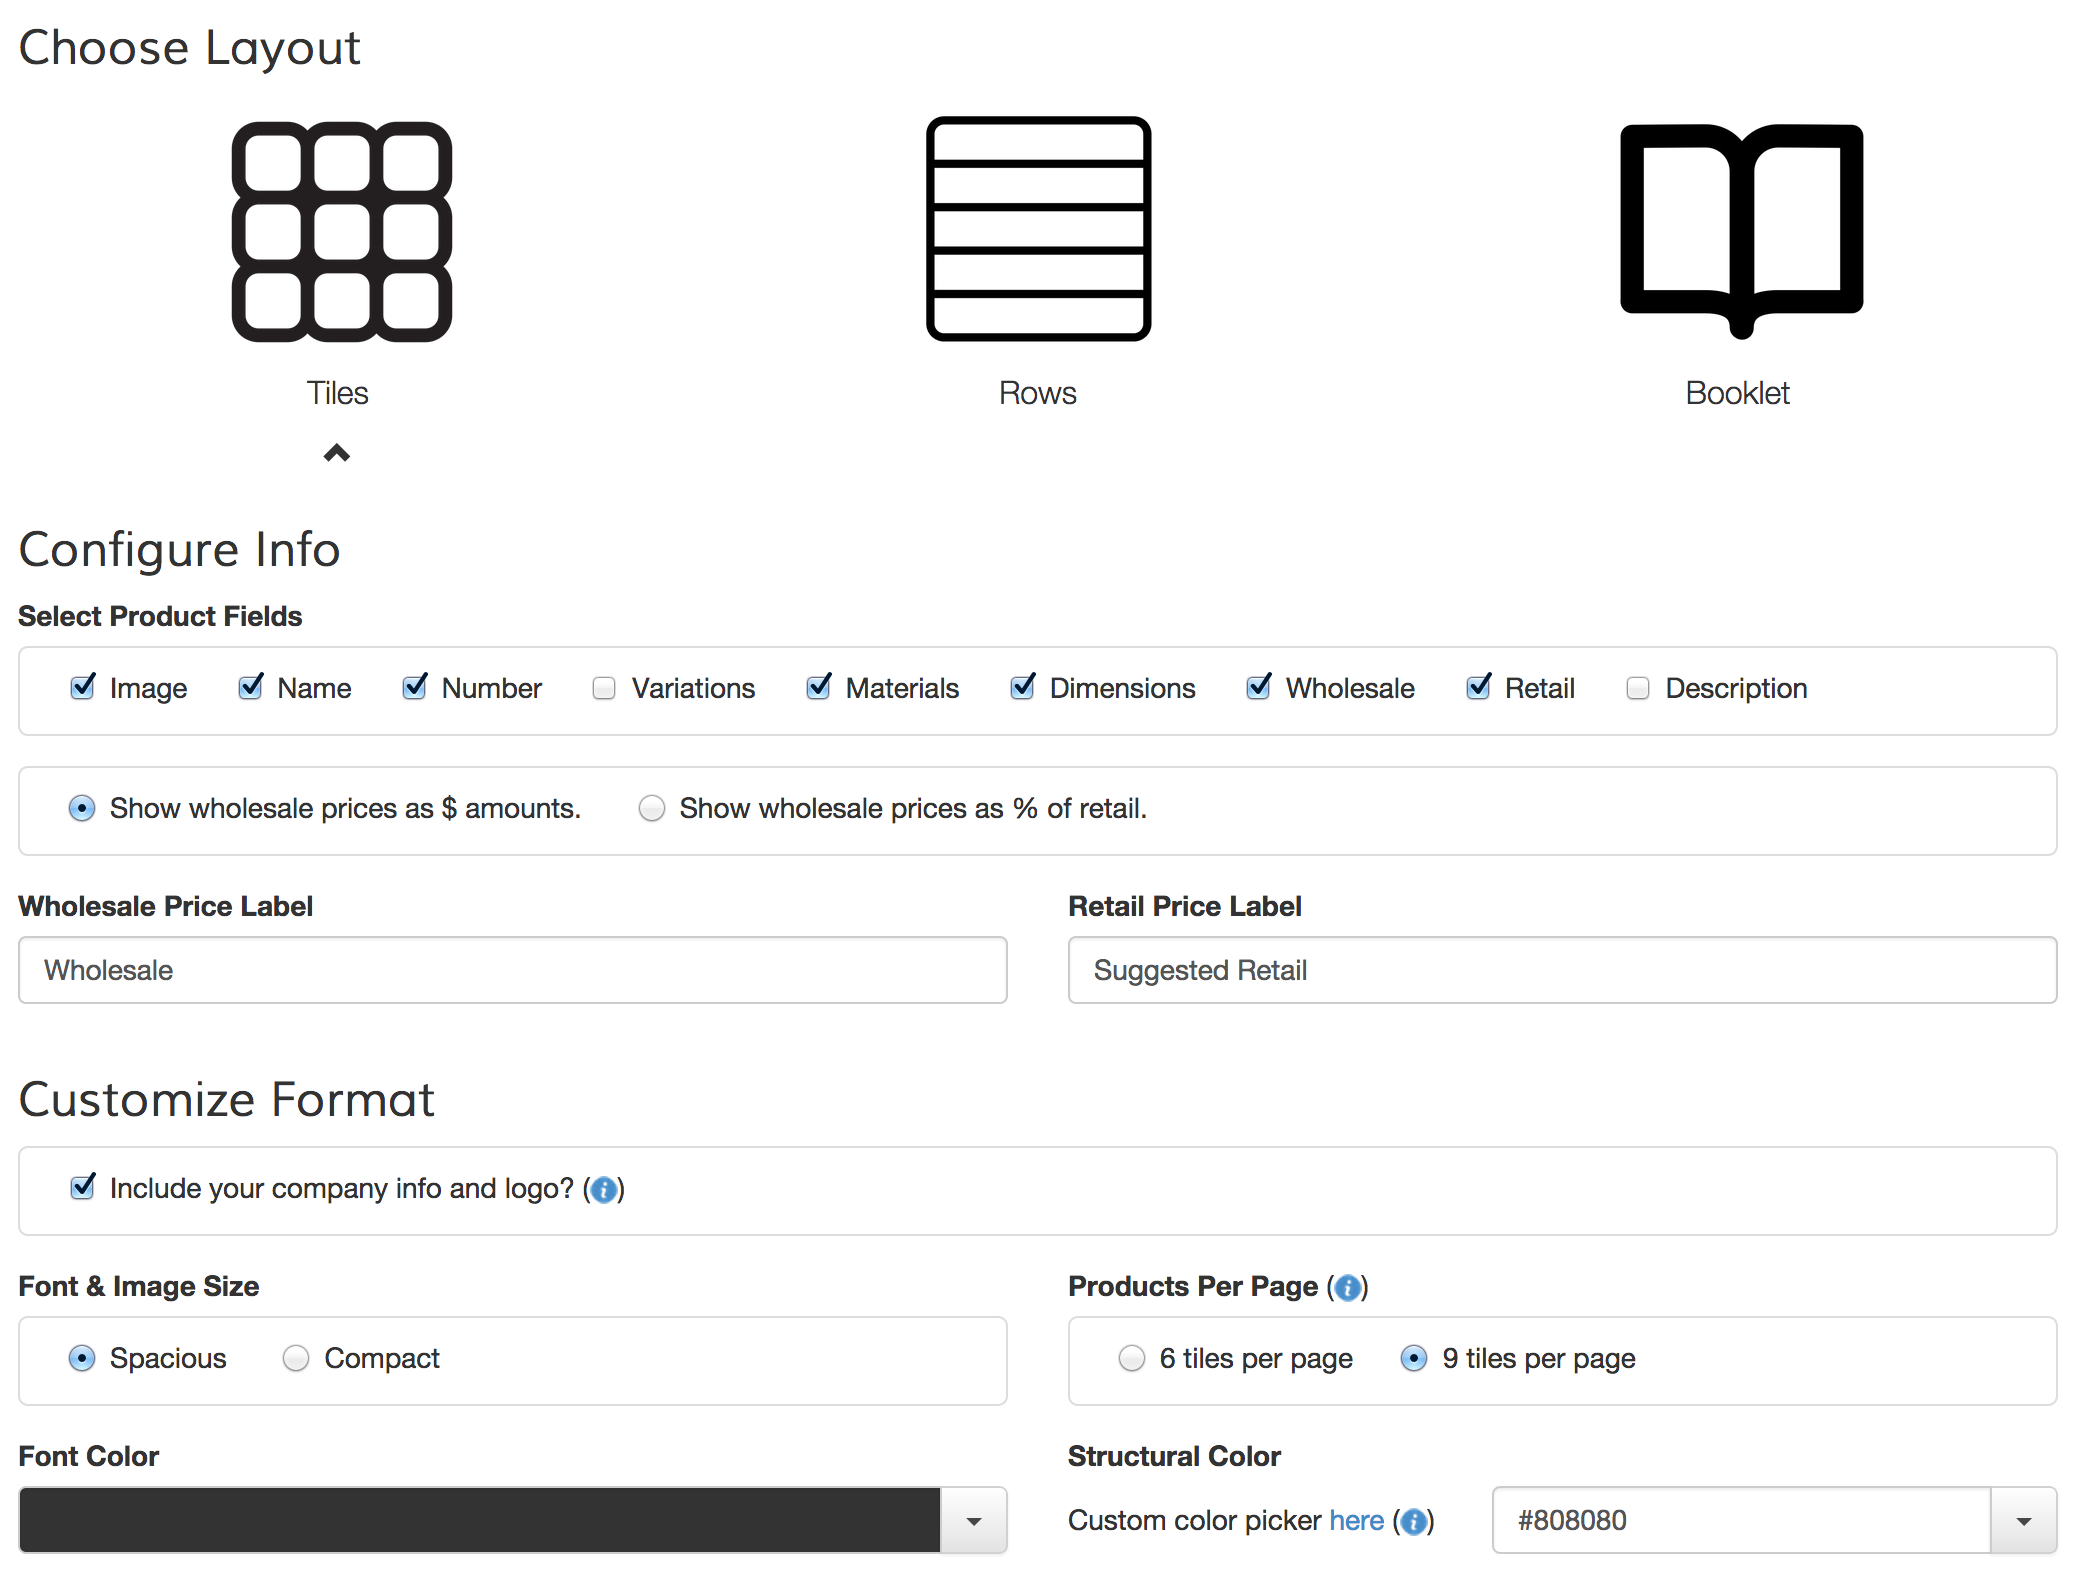Click into the Wholesale Price Label field
Screen dimensions: 2076x1580
pos(513,970)
